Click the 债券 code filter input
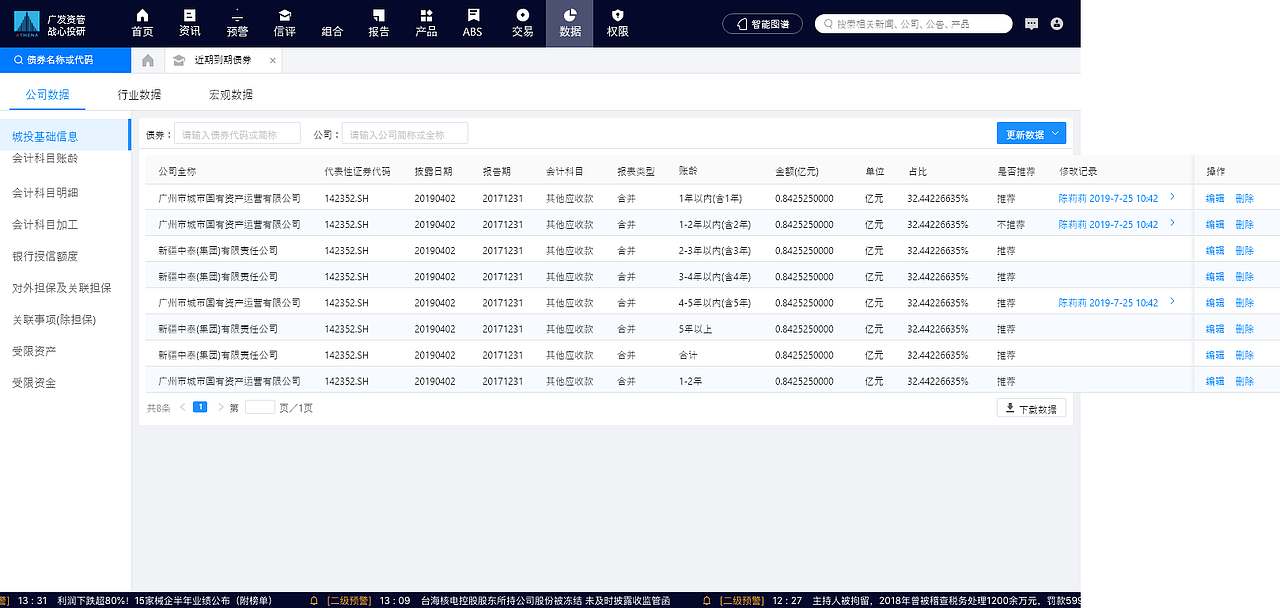Viewport: 1280px width, 608px height. click(x=237, y=134)
